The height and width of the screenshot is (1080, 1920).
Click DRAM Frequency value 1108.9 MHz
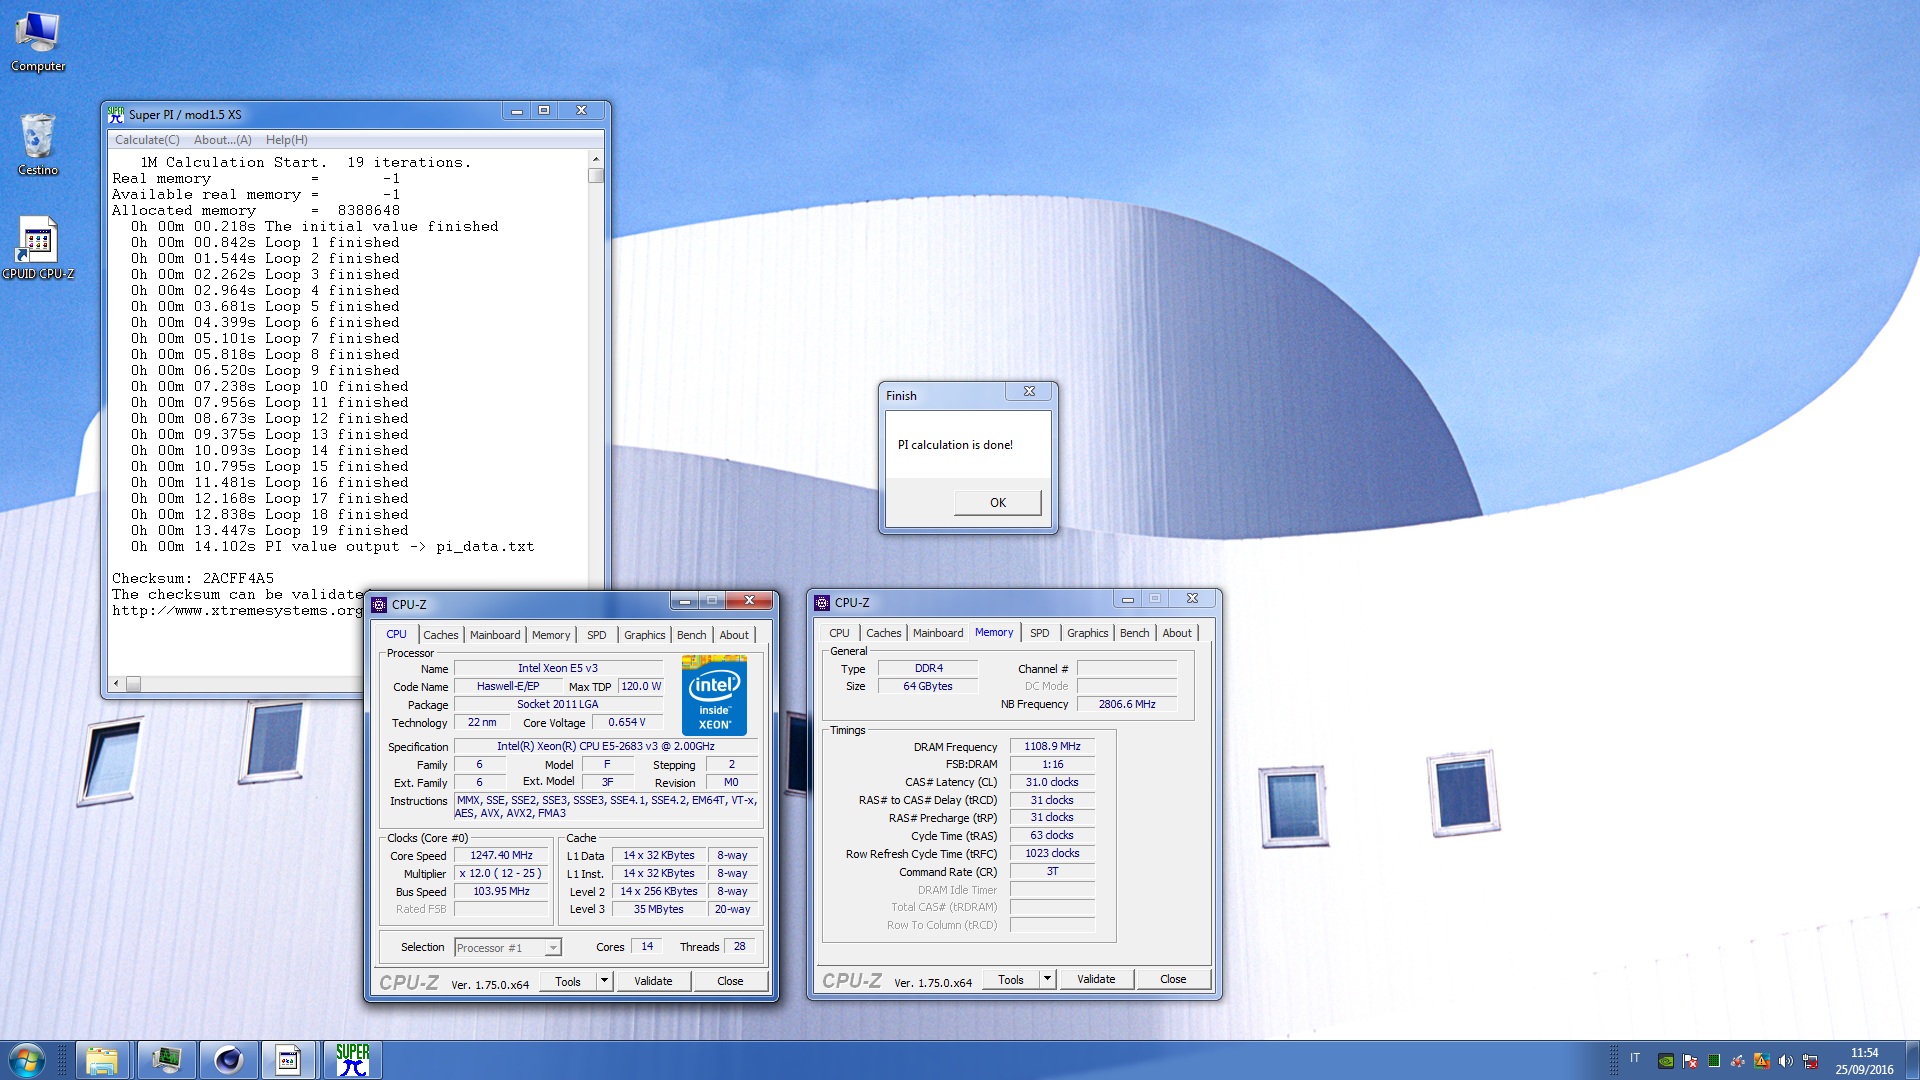[x=1052, y=746]
